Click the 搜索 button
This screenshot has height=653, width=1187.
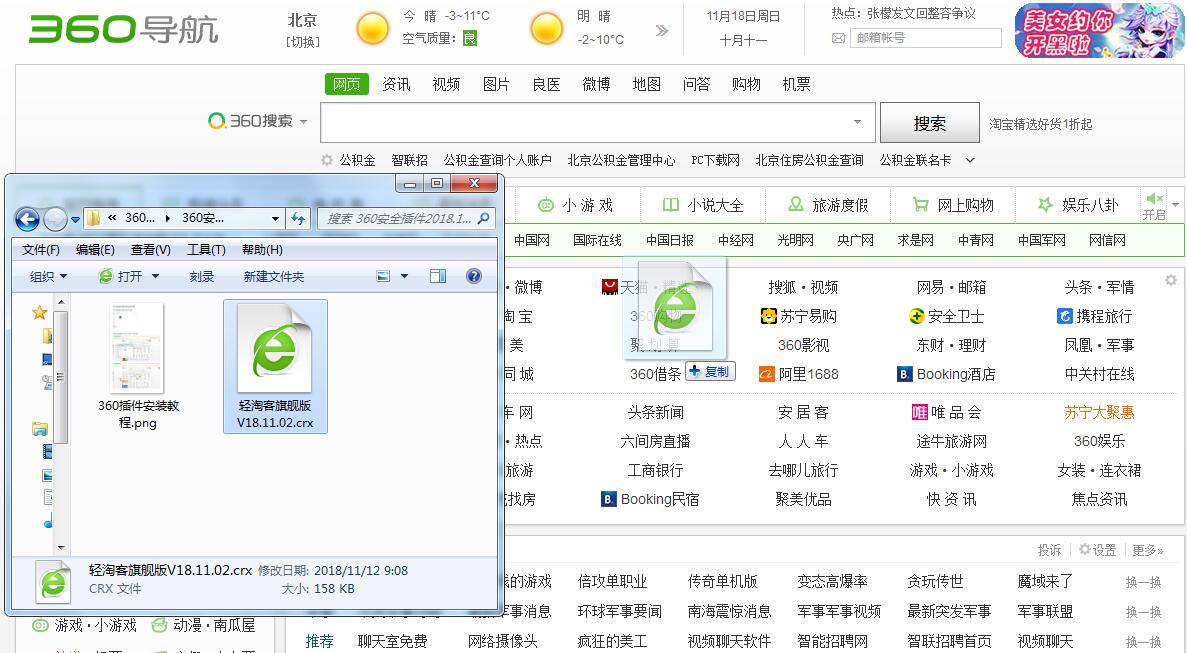pos(930,123)
